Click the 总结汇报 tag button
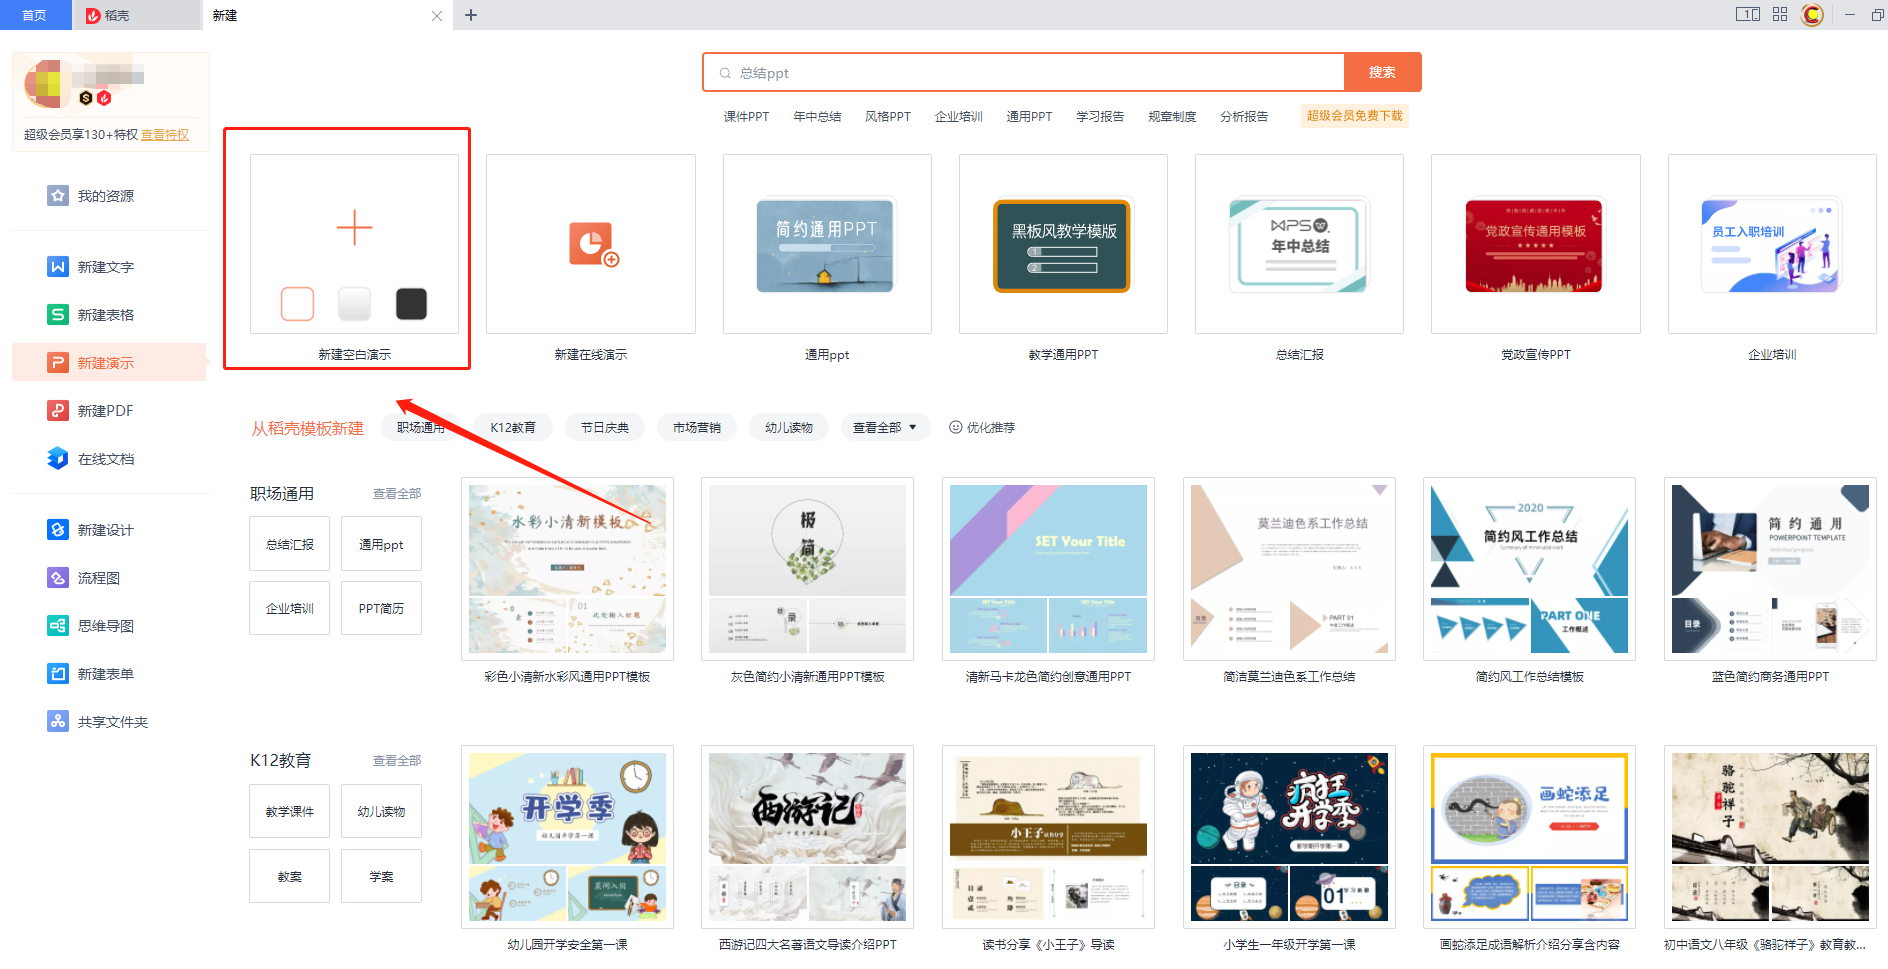The width and height of the screenshot is (1888, 969). 290,544
